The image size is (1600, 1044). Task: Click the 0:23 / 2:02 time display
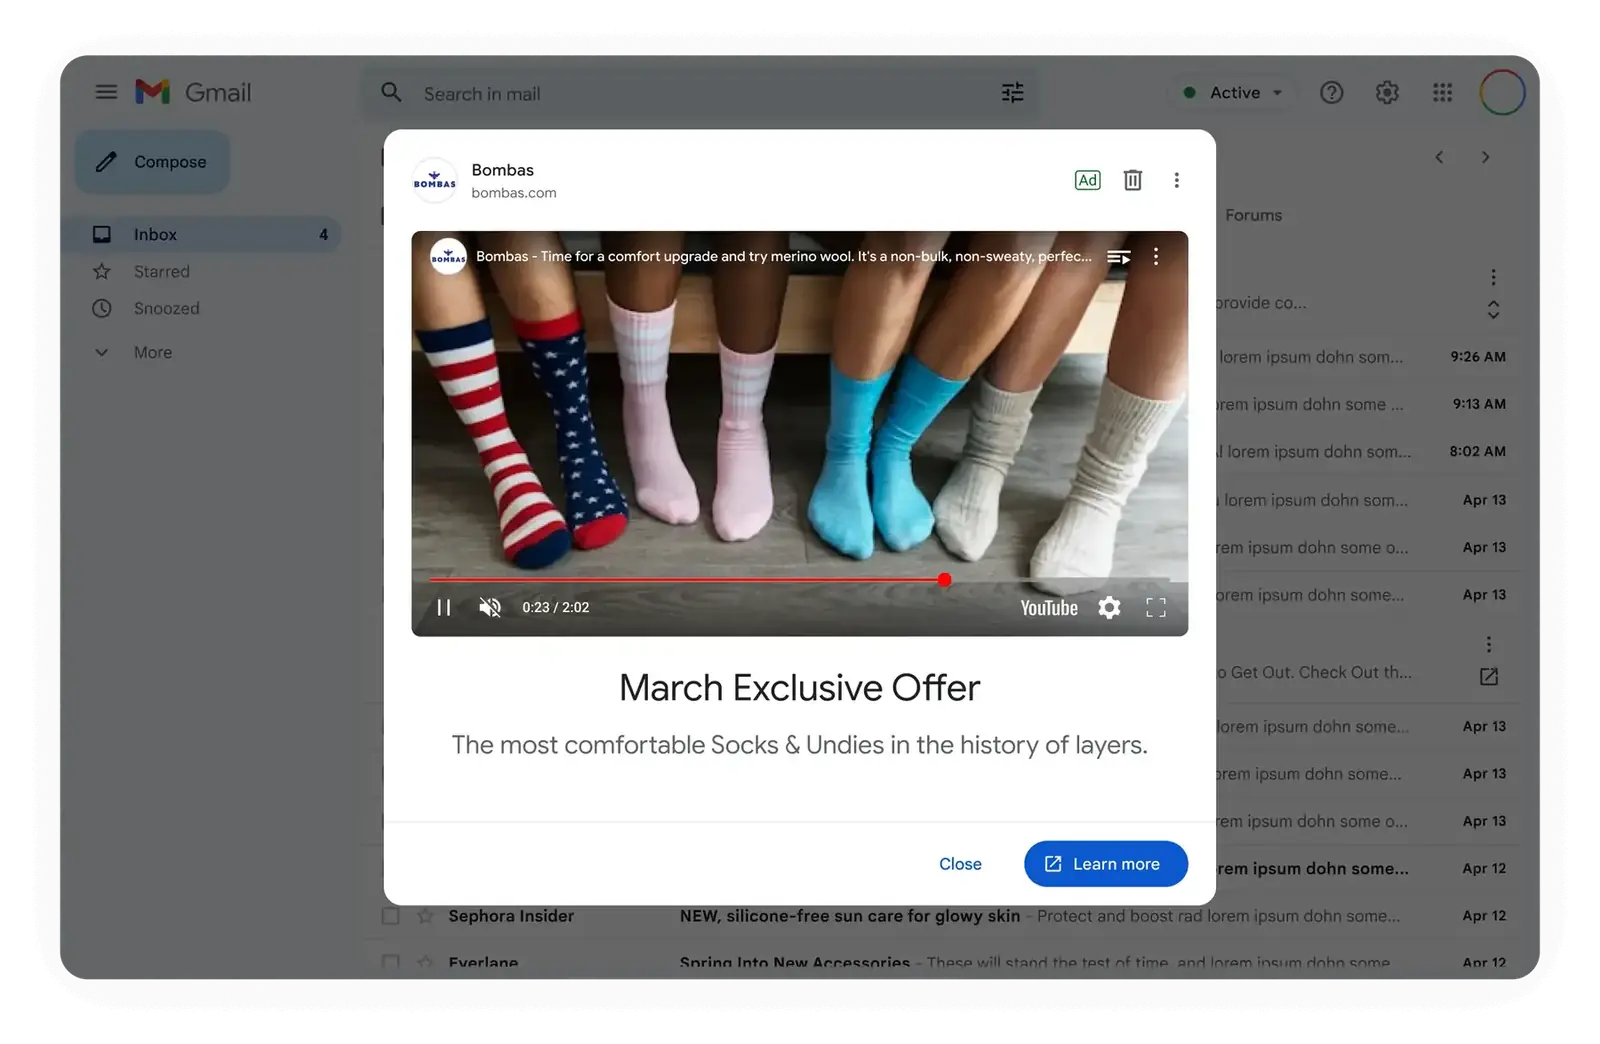coord(556,607)
